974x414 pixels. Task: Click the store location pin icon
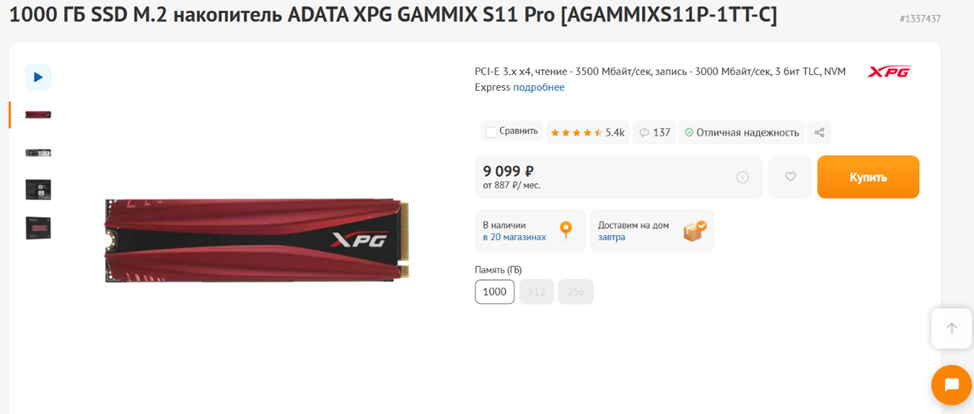click(x=565, y=231)
